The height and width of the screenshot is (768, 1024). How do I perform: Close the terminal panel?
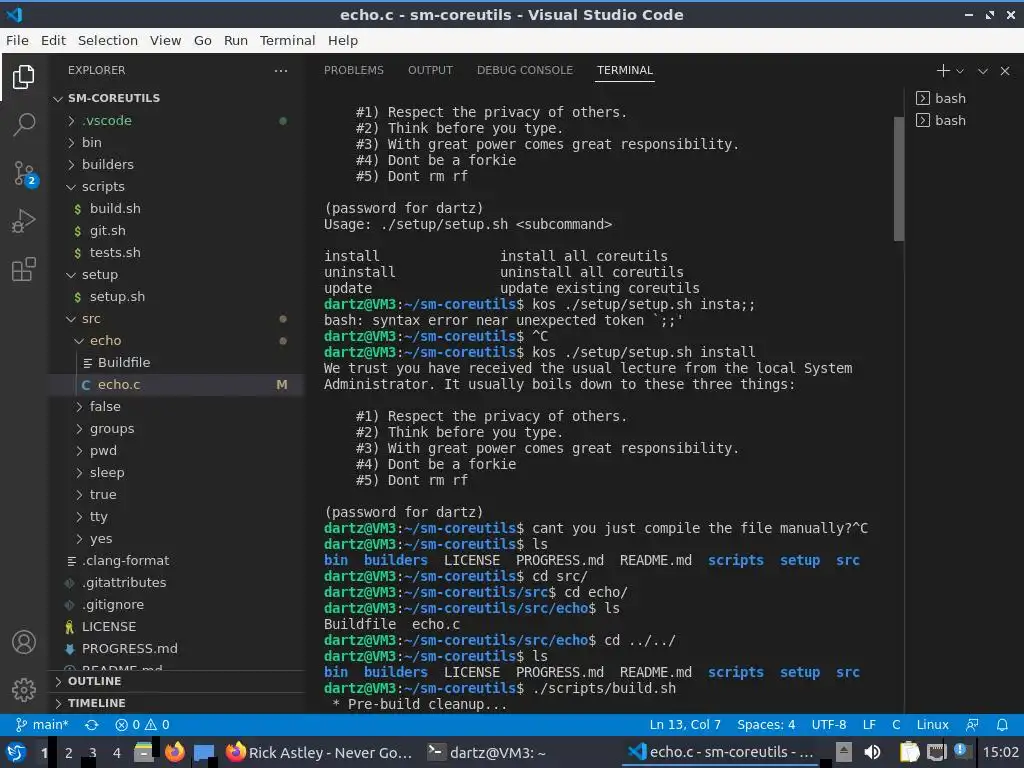point(1004,71)
